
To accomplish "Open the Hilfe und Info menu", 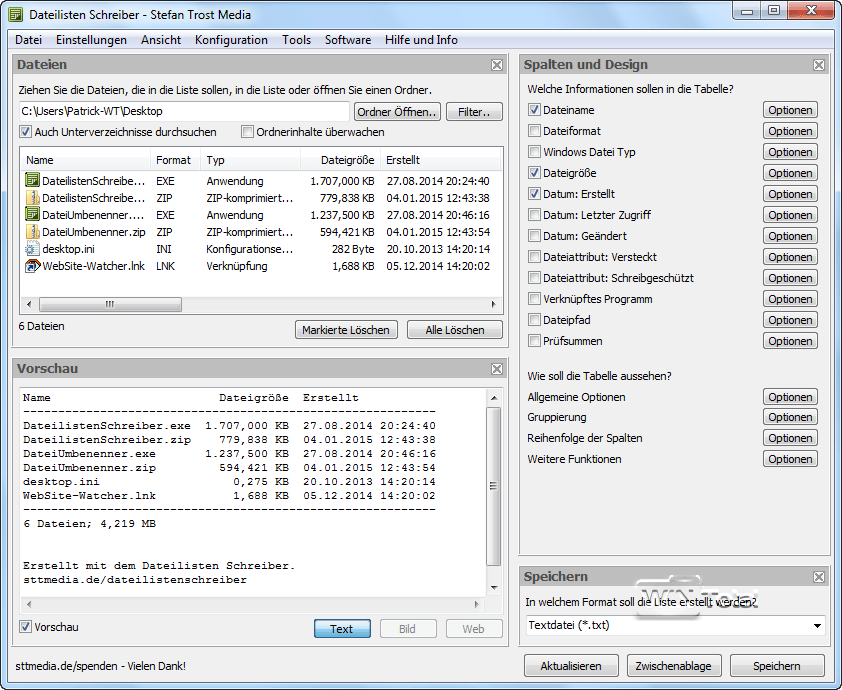I will 421,40.
